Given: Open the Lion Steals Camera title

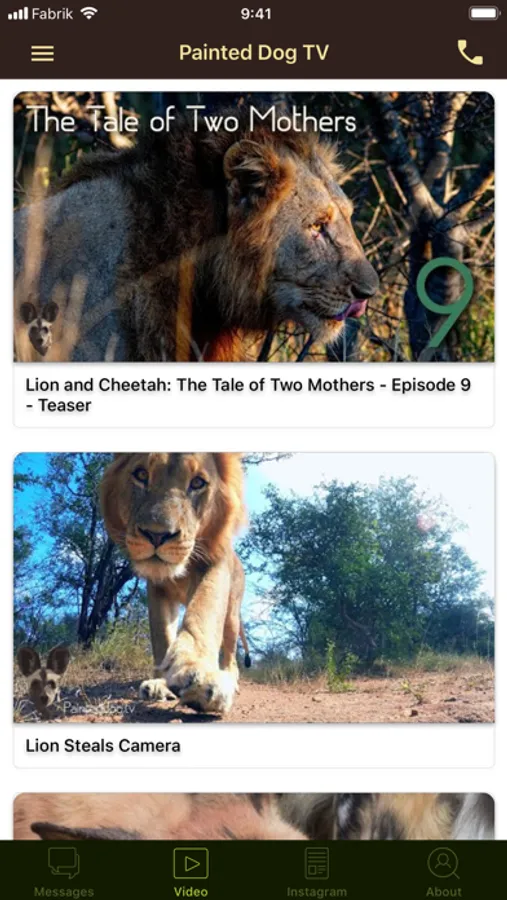Looking at the screenshot, I should click(x=103, y=746).
